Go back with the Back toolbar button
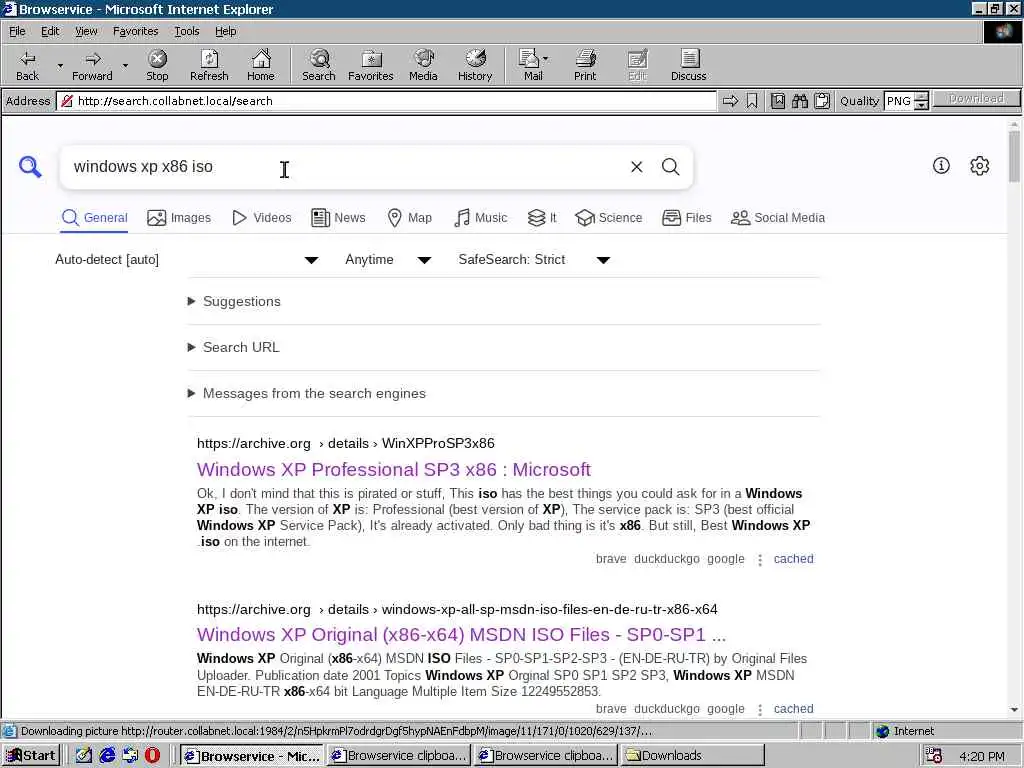This screenshot has height=768, width=1024. (27, 65)
